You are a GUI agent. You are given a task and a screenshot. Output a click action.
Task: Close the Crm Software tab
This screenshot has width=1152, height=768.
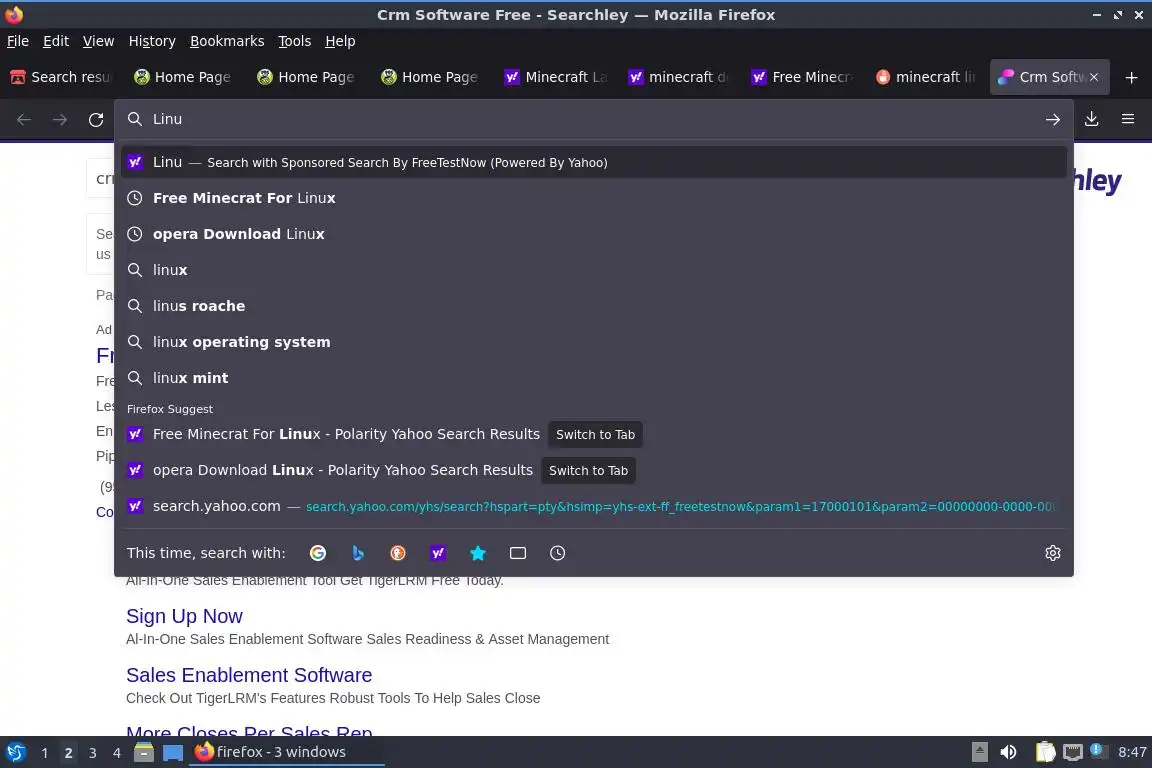(x=1093, y=77)
